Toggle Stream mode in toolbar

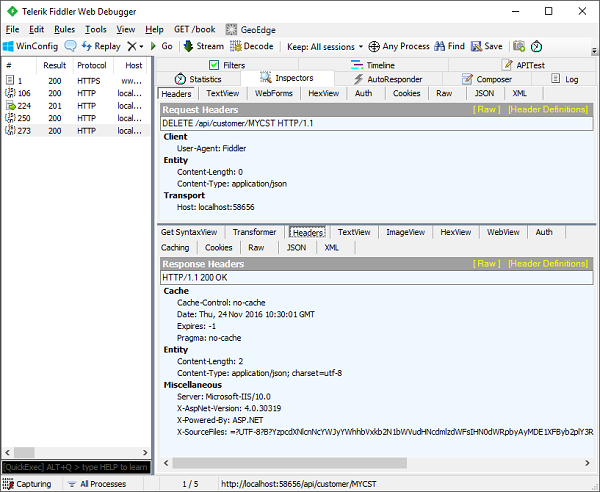coord(204,46)
